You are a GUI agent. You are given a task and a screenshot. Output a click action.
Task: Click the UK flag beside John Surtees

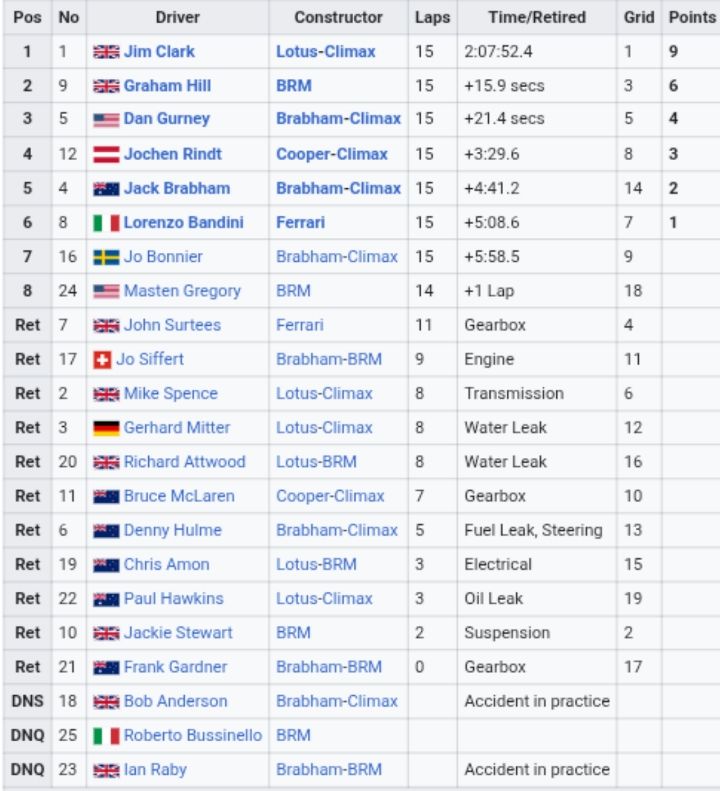point(106,325)
